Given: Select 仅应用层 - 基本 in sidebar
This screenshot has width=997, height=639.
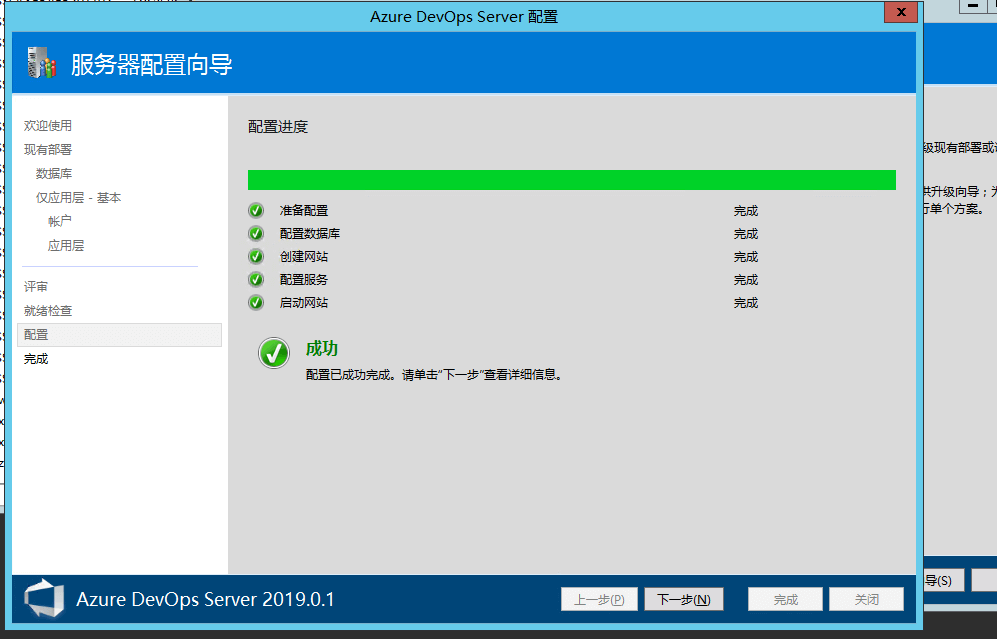Looking at the screenshot, I should pyautogui.click(x=78, y=198).
